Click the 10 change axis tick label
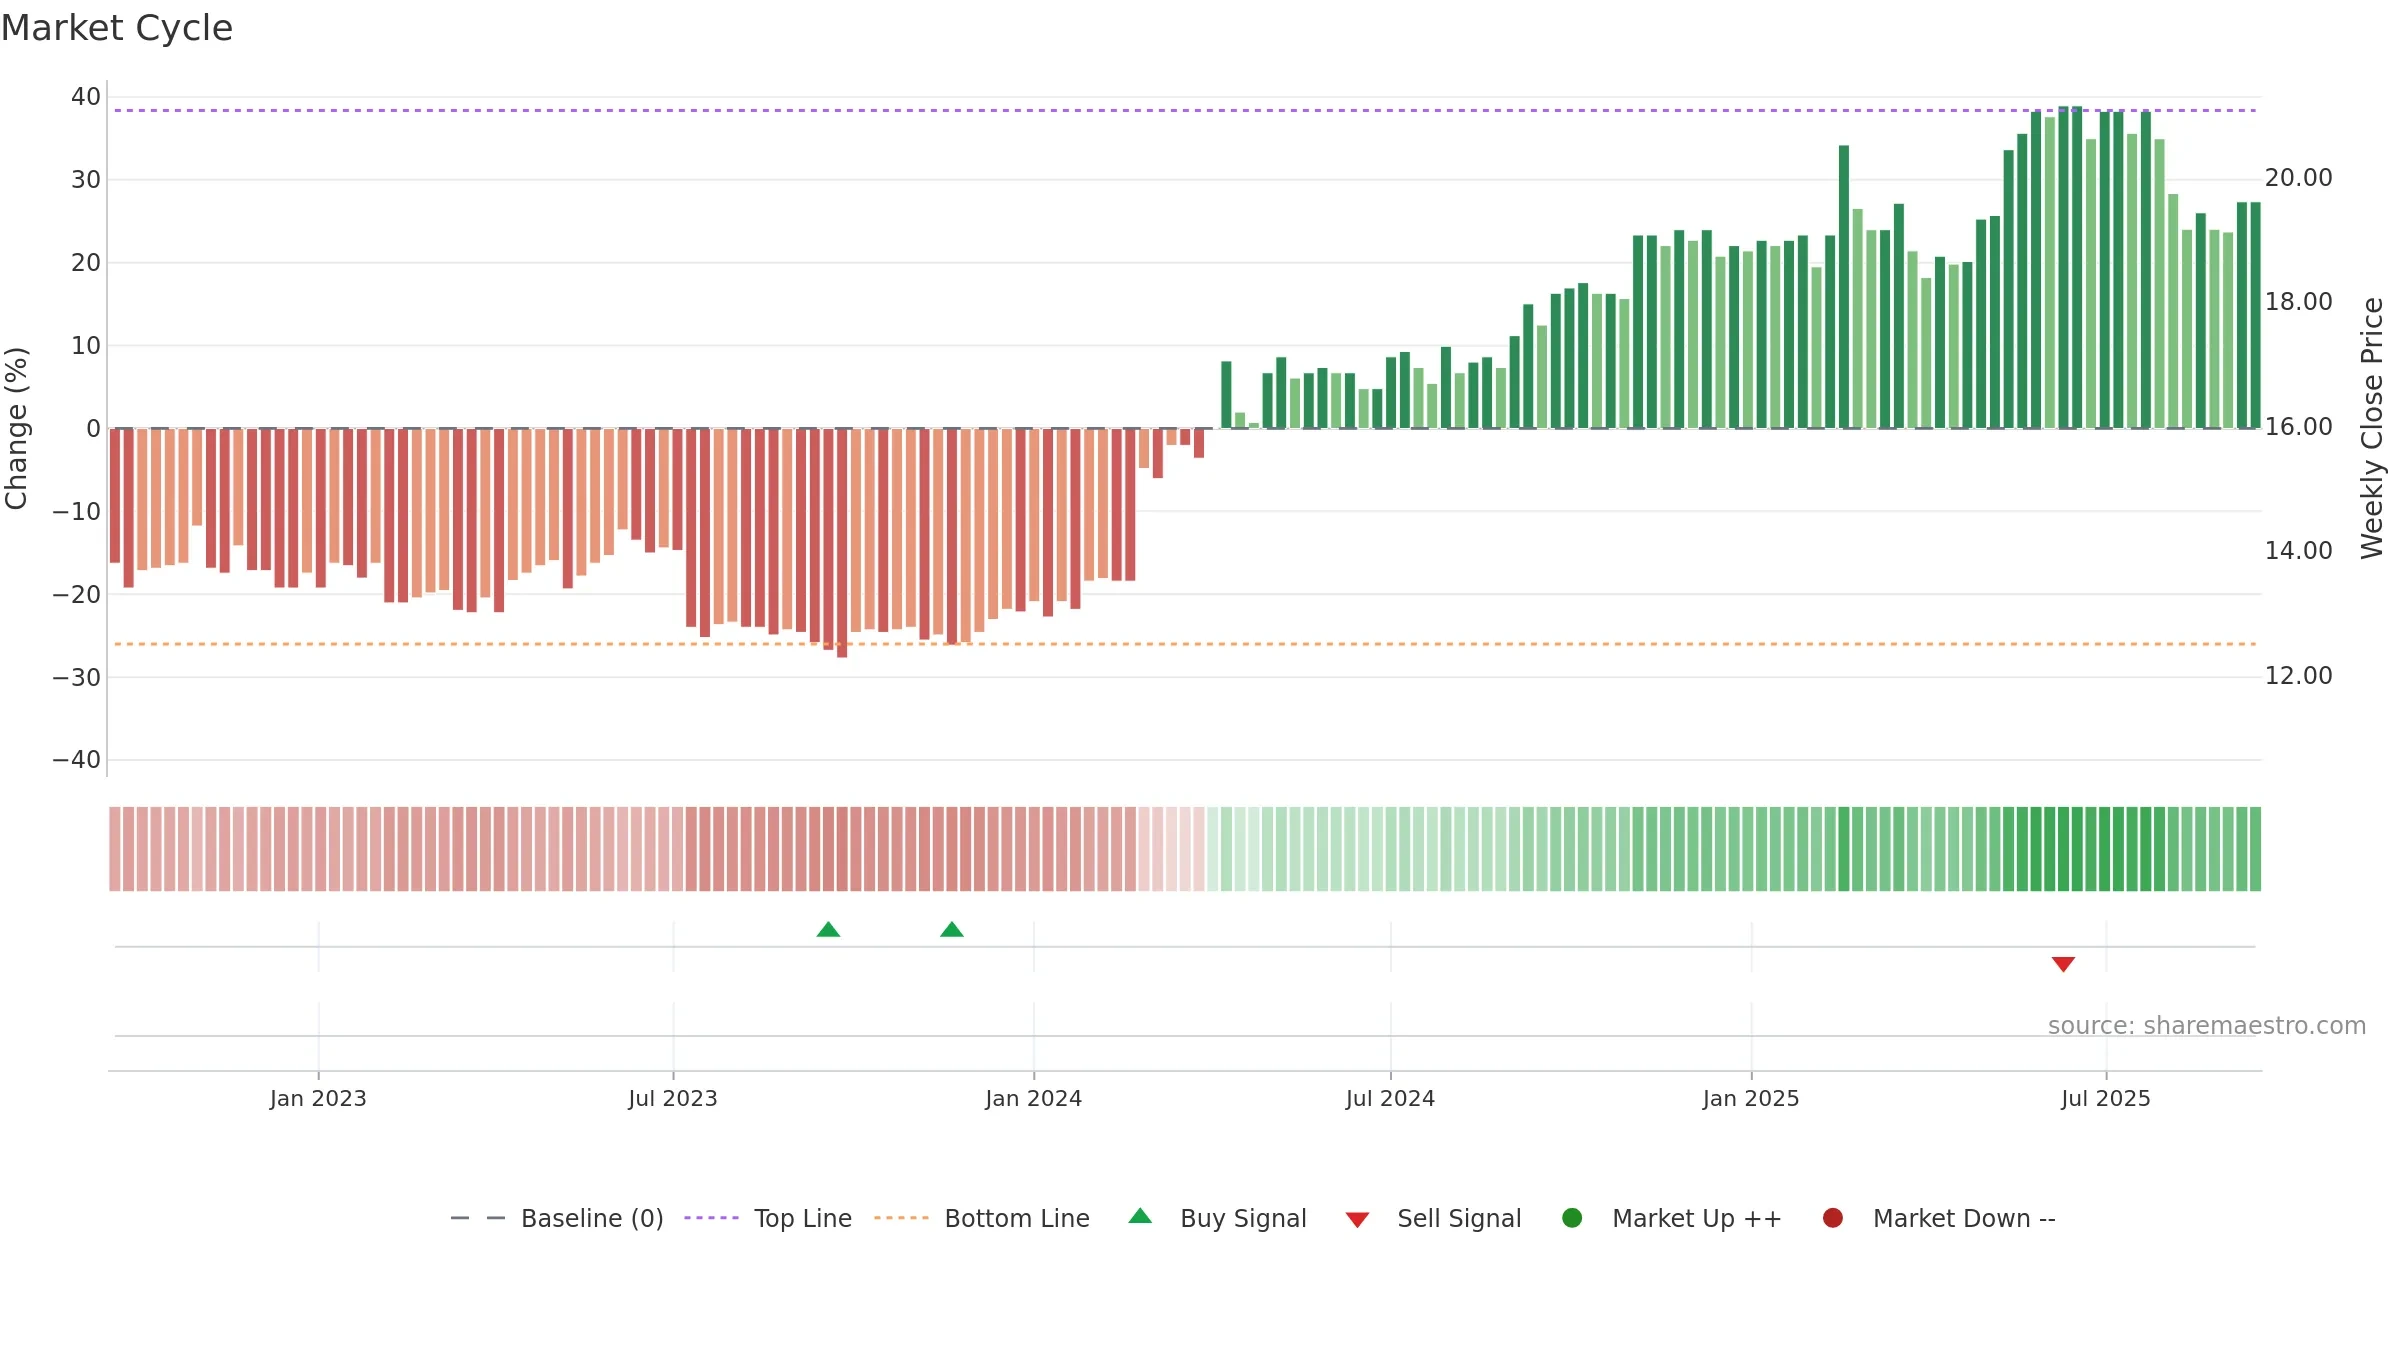 click(86, 346)
